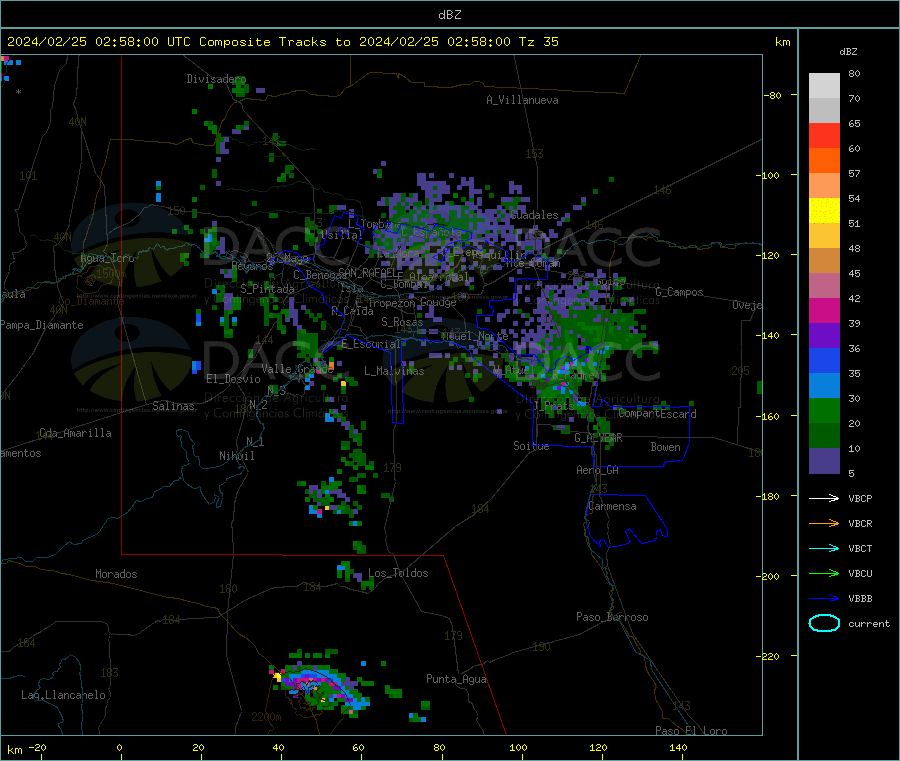
Task: Click the 'Tz 35' header value
Action: pos(539,42)
